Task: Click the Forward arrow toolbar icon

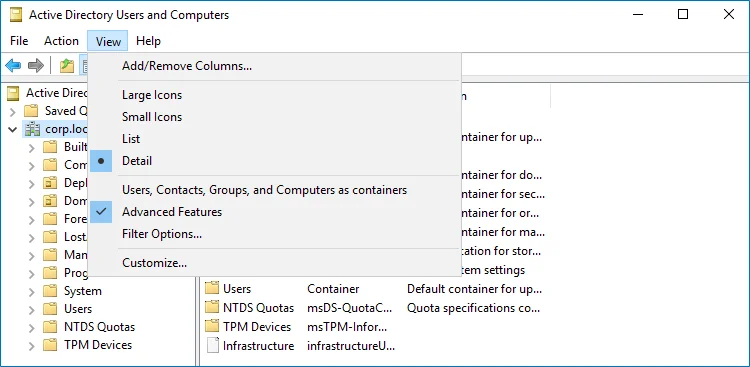Action: 36,65
